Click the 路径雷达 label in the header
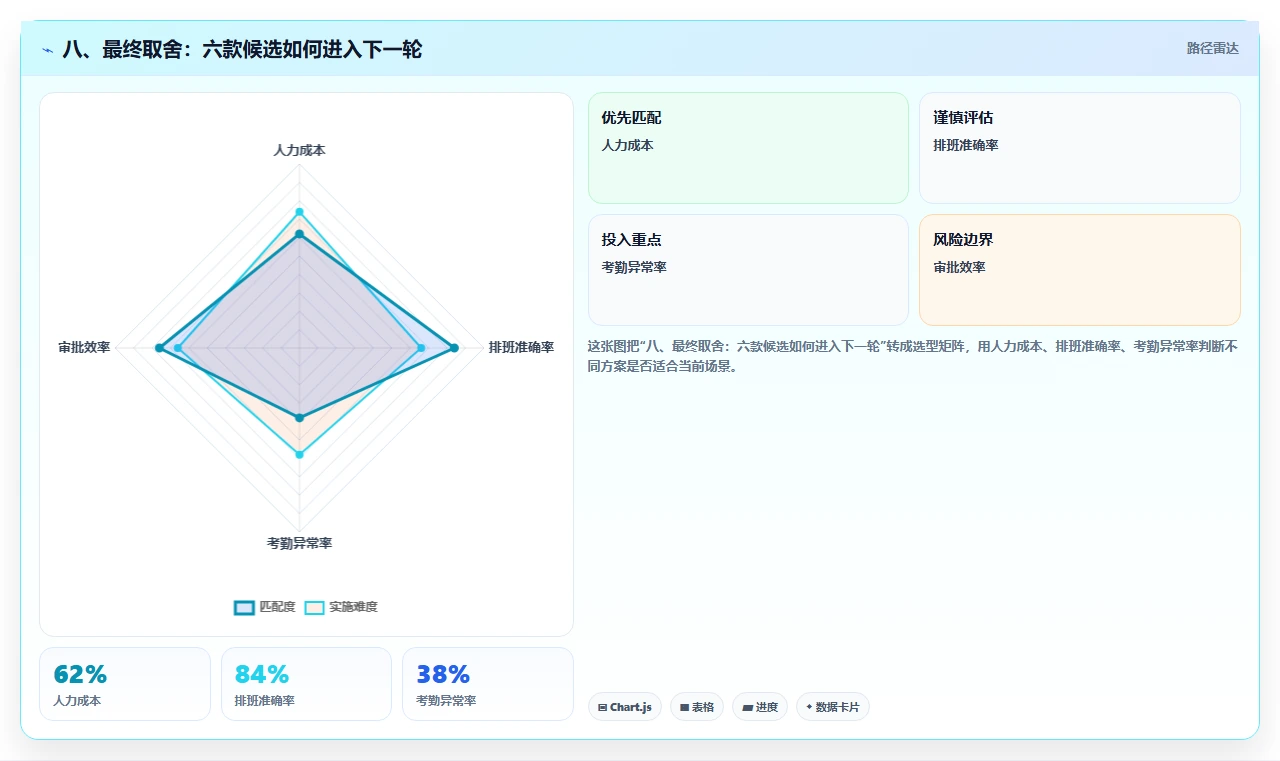 point(1212,48)
